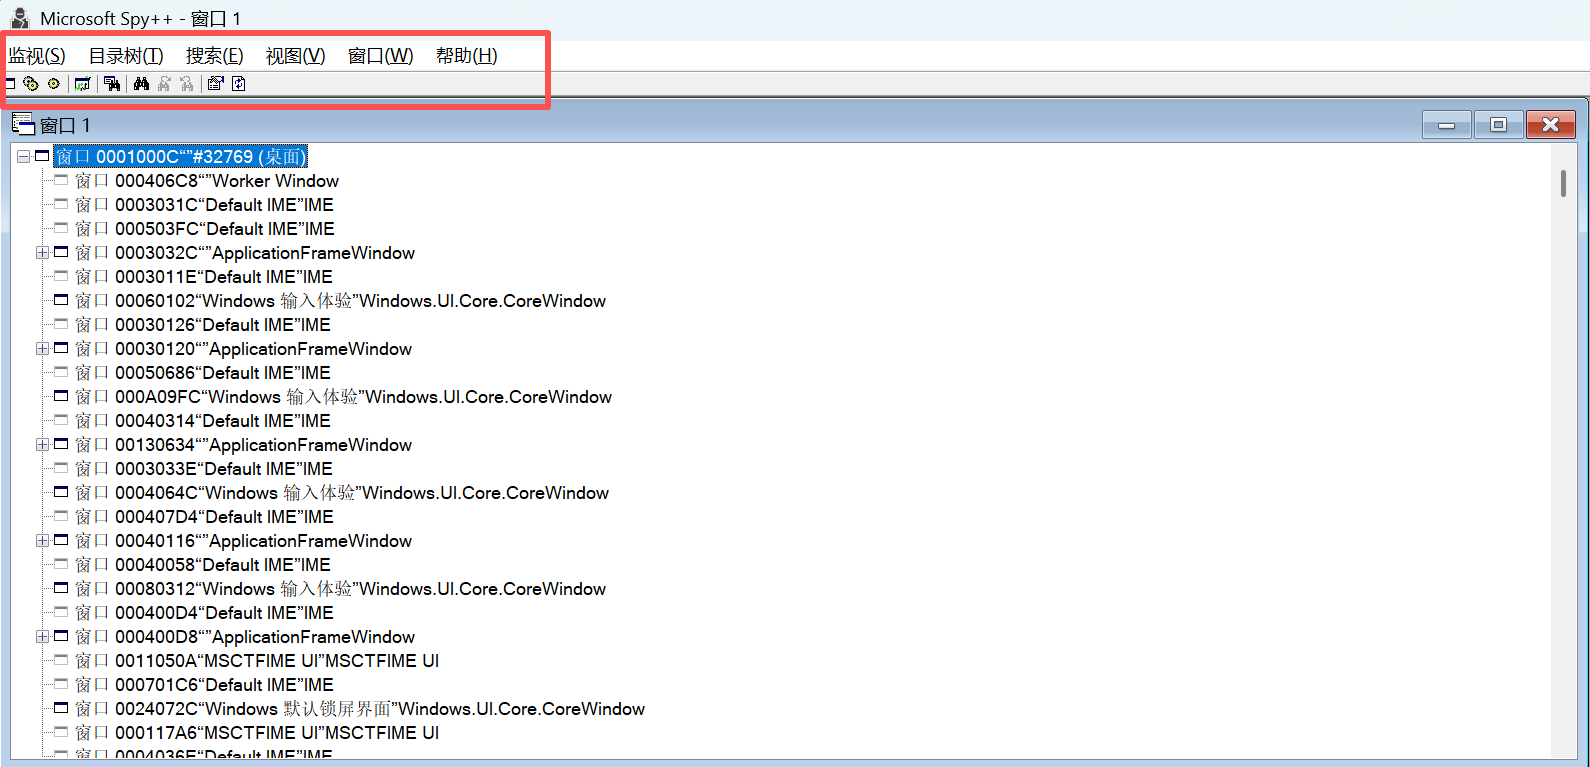Screen dimensions: 1590x767
Task: Select row 00040314 "Default IME" IME
Action: click(202, 421)
